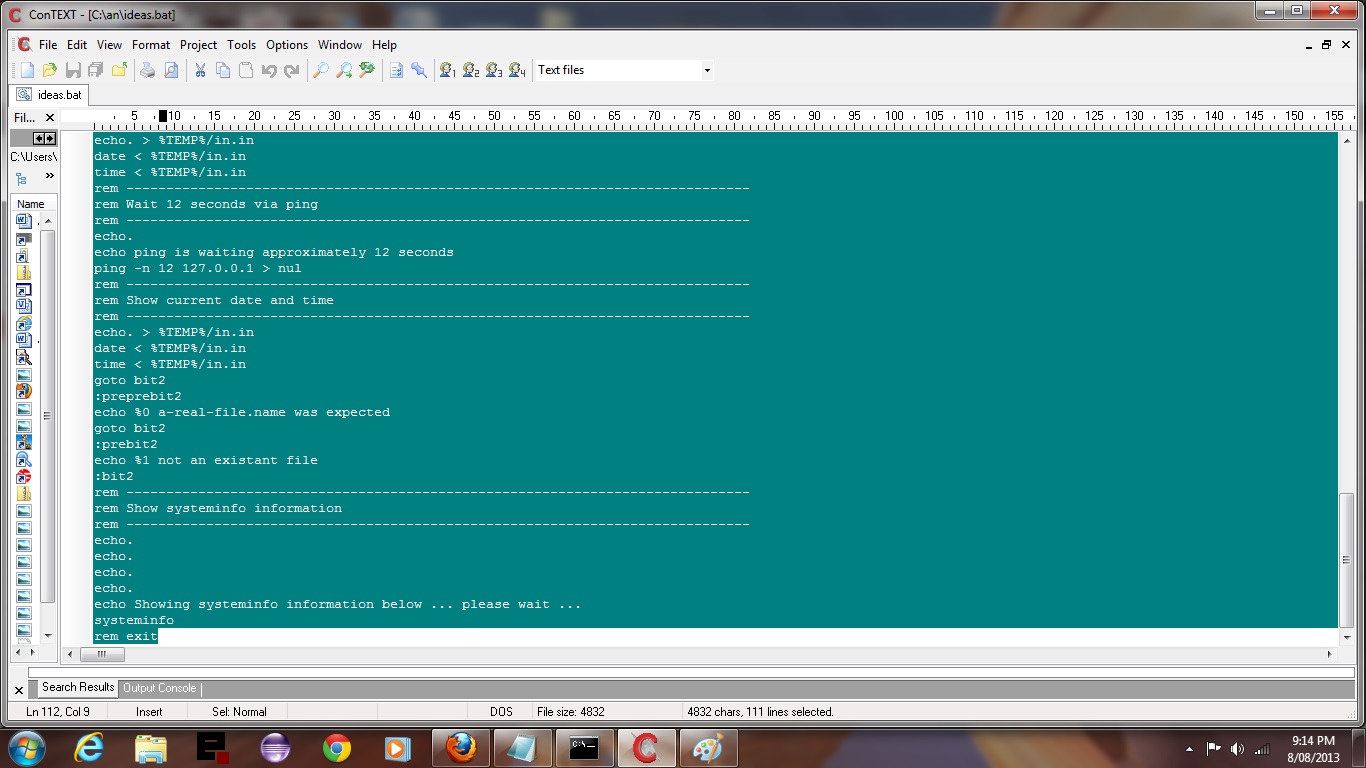Image resolution: width=1366 pixels, height=768 pixels.
Task: Click file list scrollbar down arrow
Action: 48,635
